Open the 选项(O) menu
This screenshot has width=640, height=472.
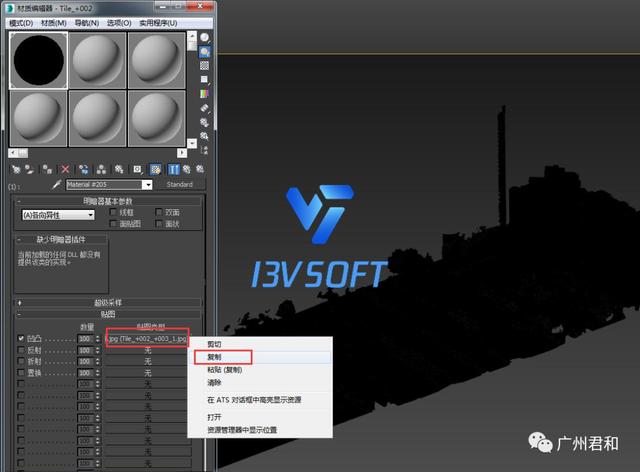(119, 23)
